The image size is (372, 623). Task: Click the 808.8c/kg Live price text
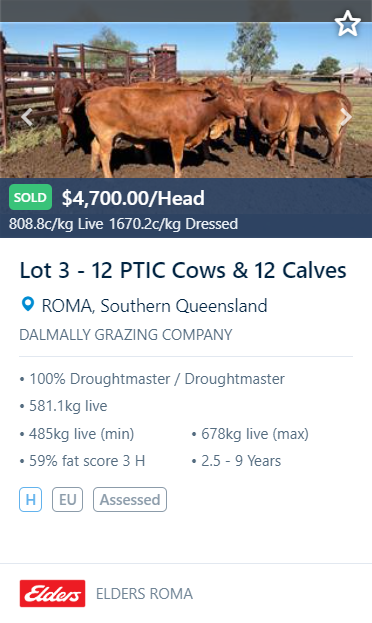coord(56,224)
